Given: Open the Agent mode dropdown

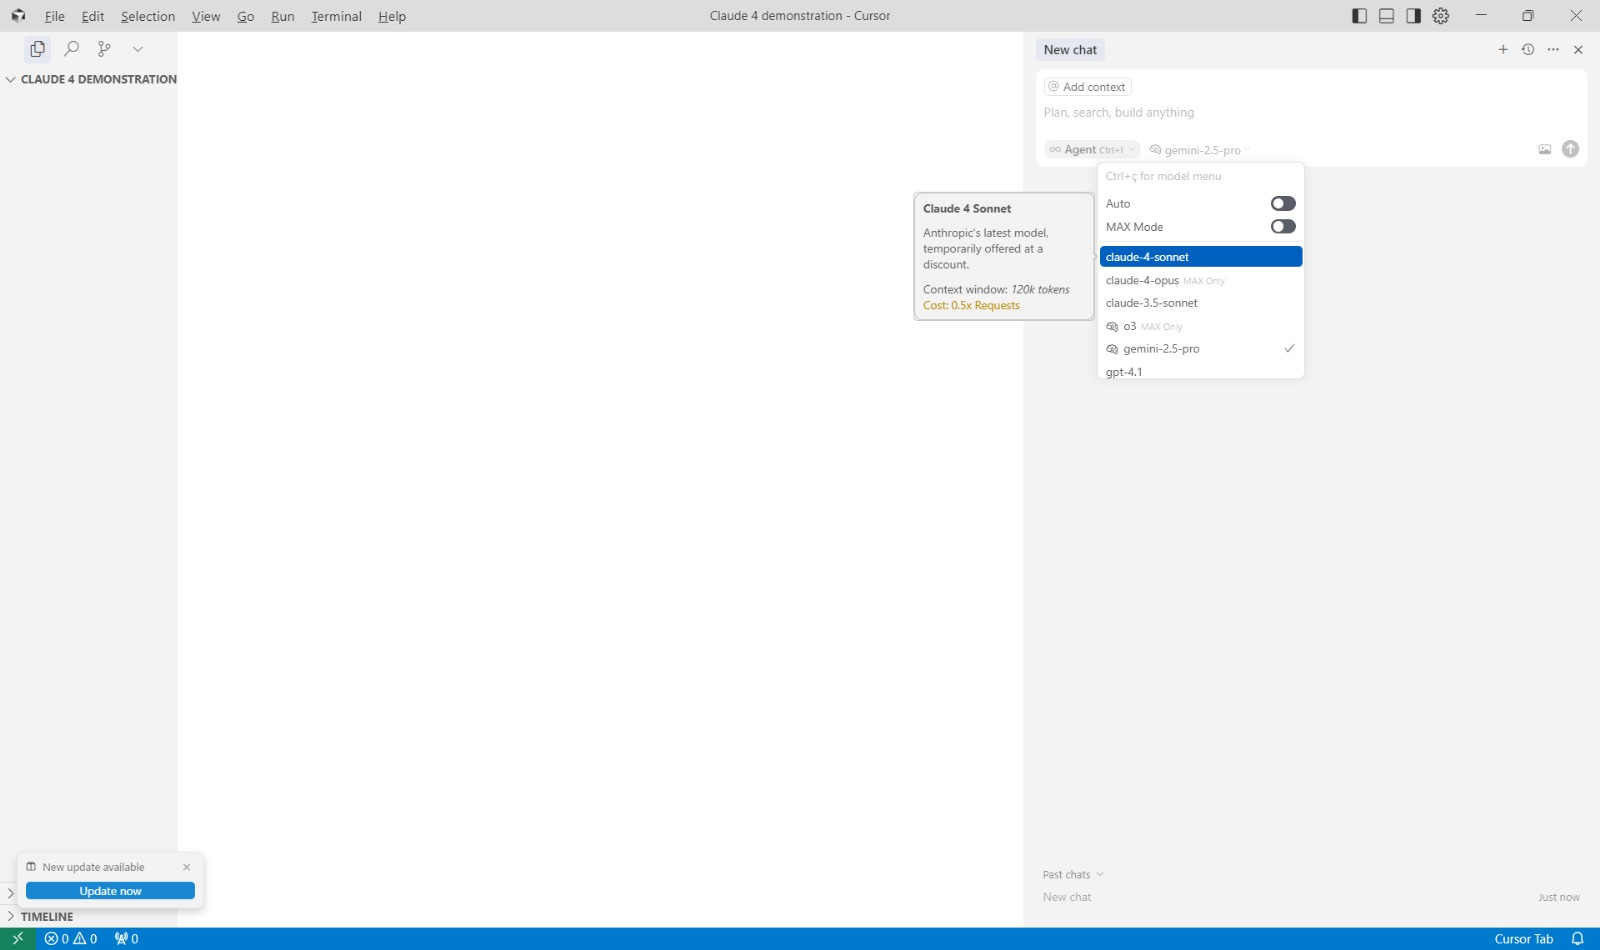Looking at the screenshot, I should [x=1092, y=150].
